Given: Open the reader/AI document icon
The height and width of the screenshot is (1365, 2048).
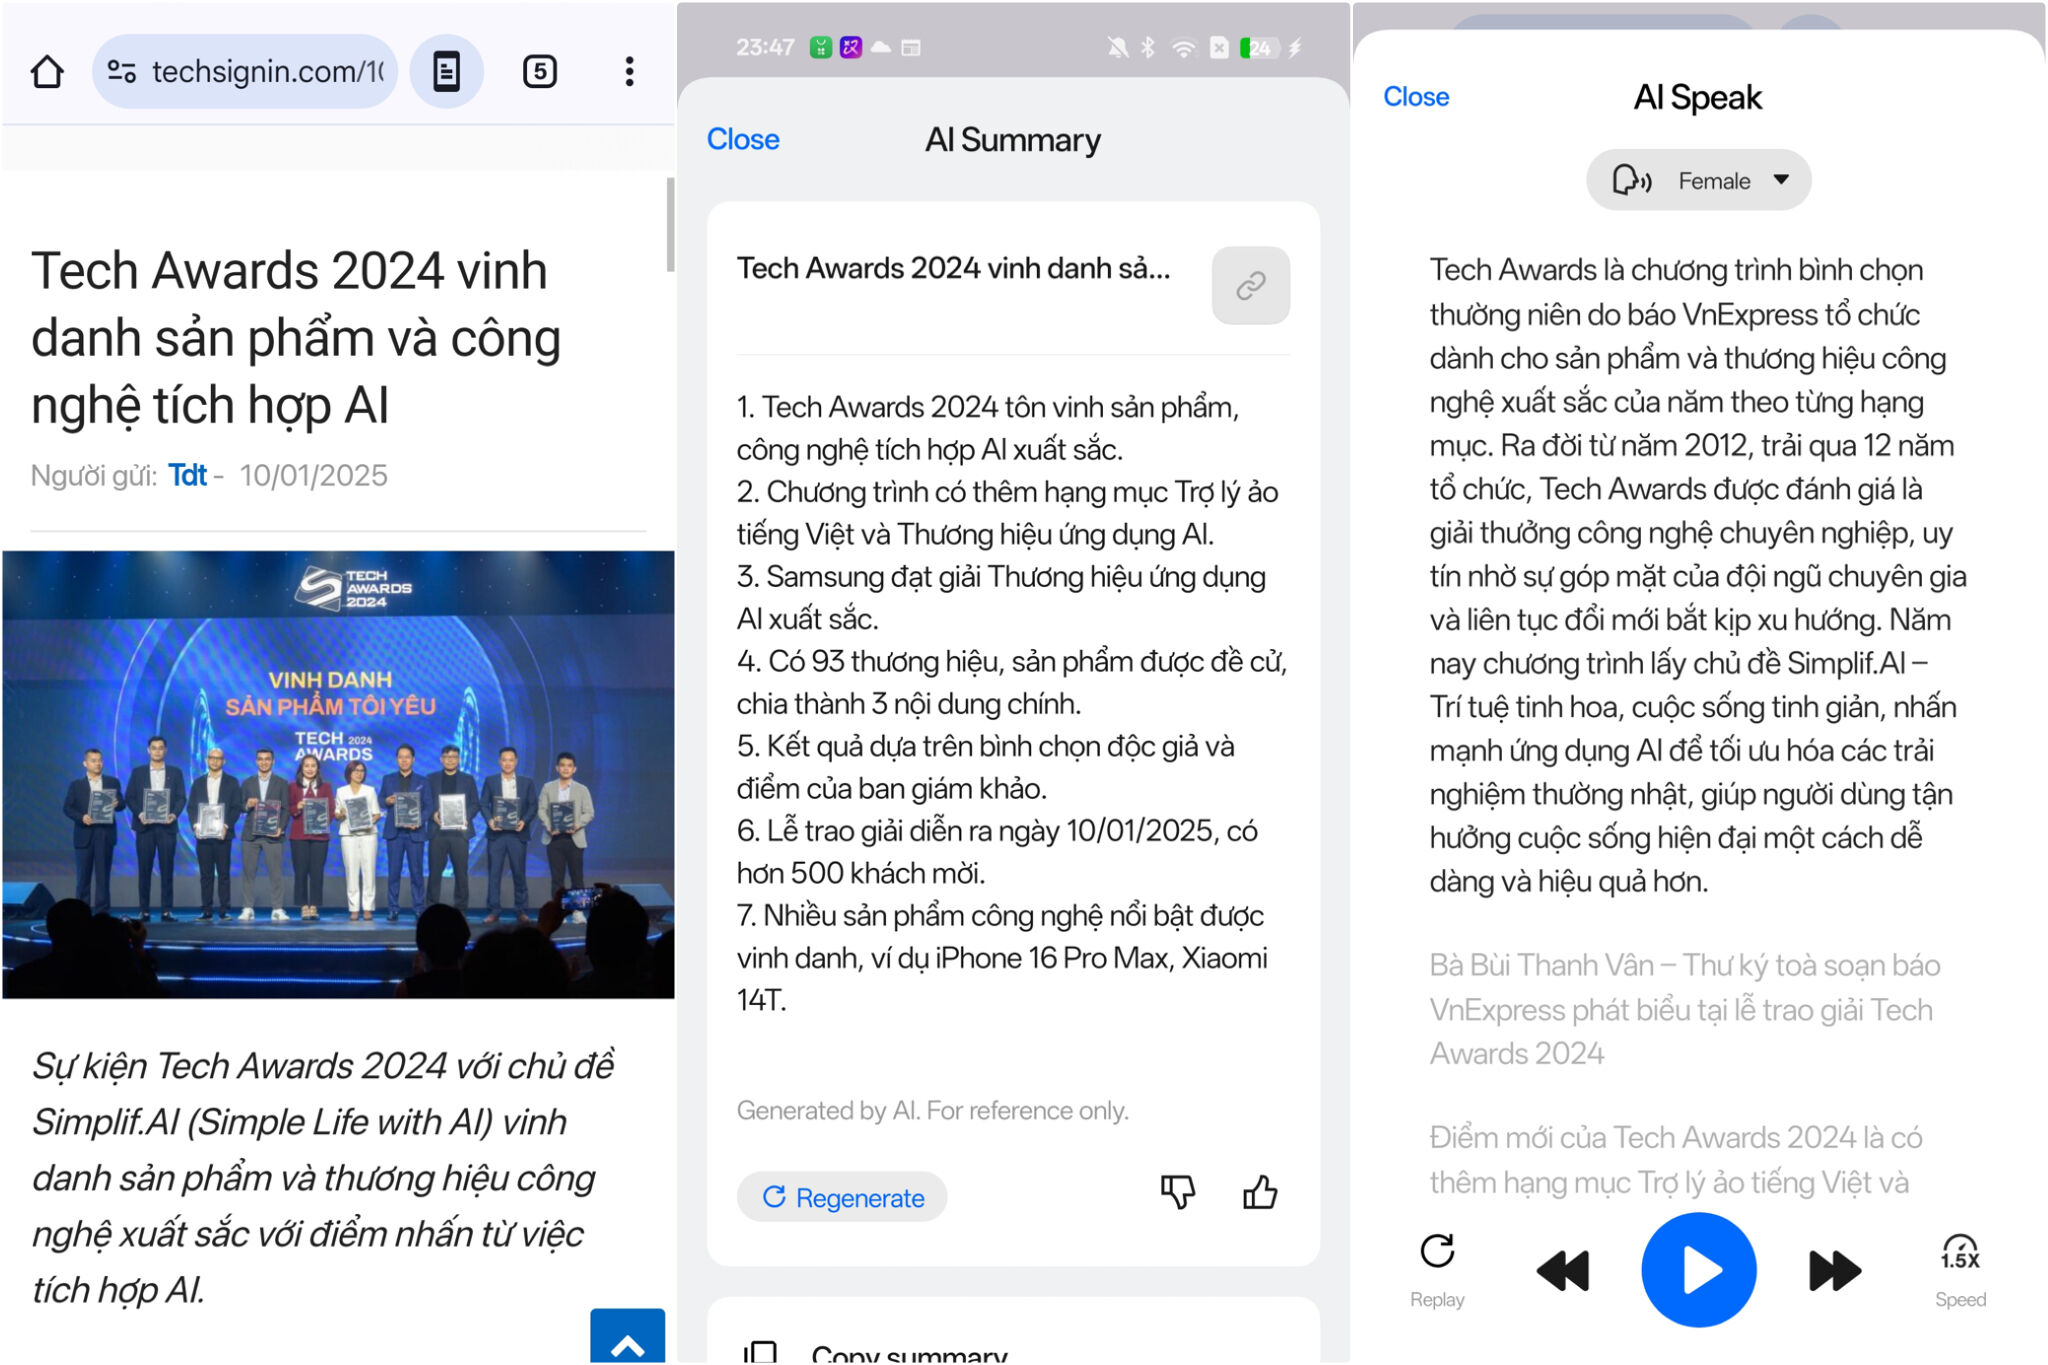Looking at the screenshot, I should tap(446, 71).
